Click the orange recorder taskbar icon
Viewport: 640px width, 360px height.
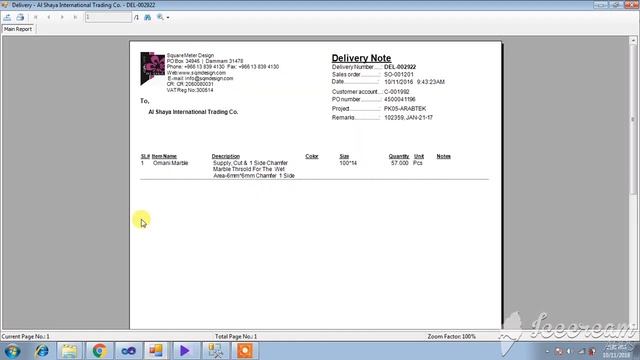[245, 351]
